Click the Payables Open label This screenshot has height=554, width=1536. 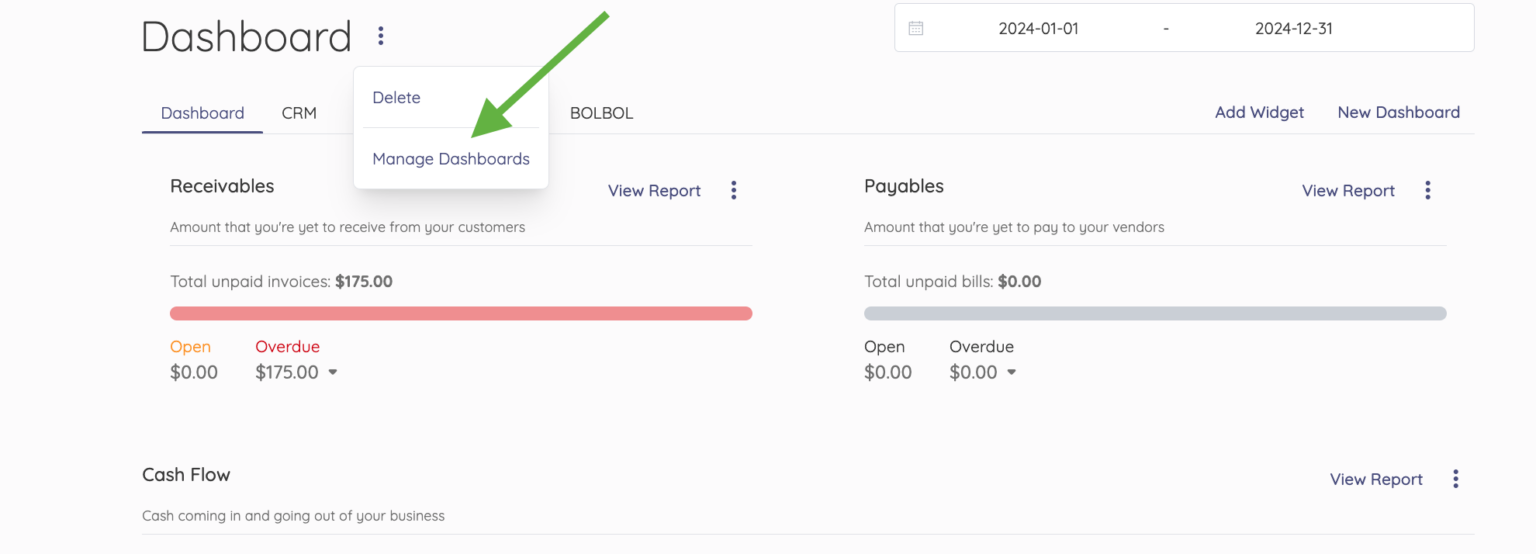pyautogui.click(x=884, y=347)
